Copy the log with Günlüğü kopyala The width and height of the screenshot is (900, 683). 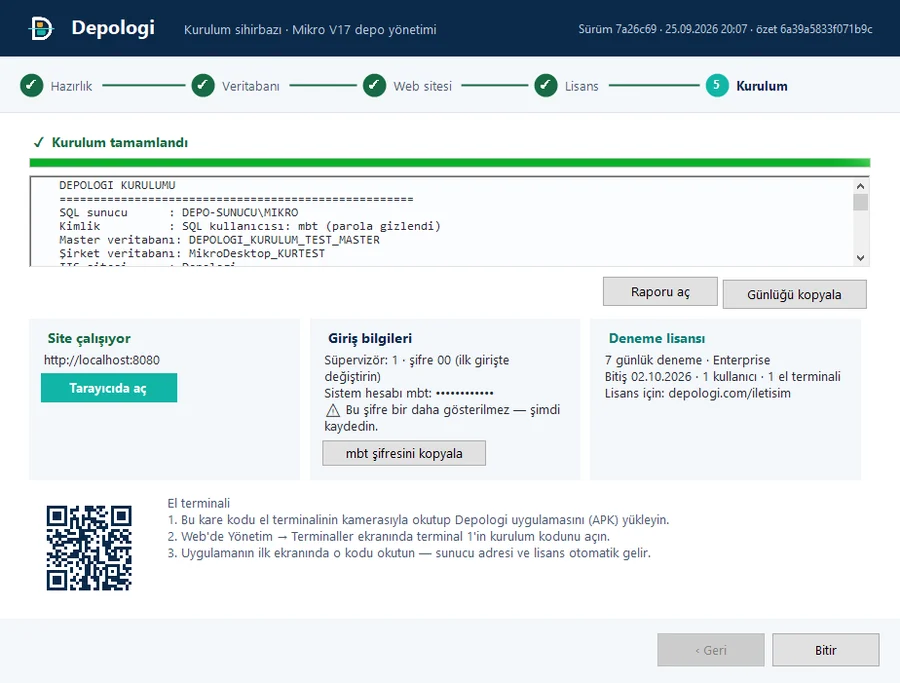pos(794,294)
